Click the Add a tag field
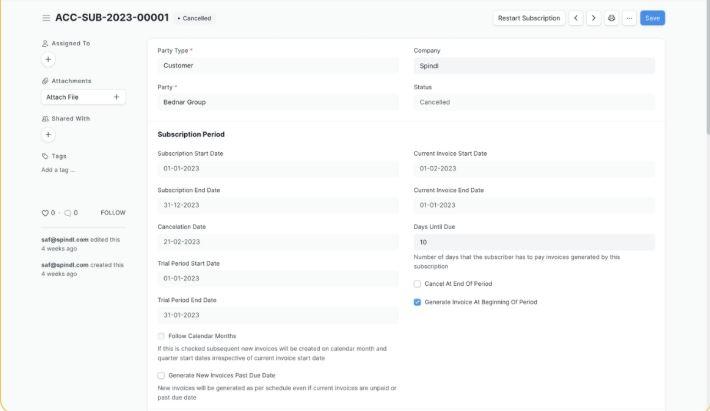Screen dimensions: 710x411 [58, 169]
